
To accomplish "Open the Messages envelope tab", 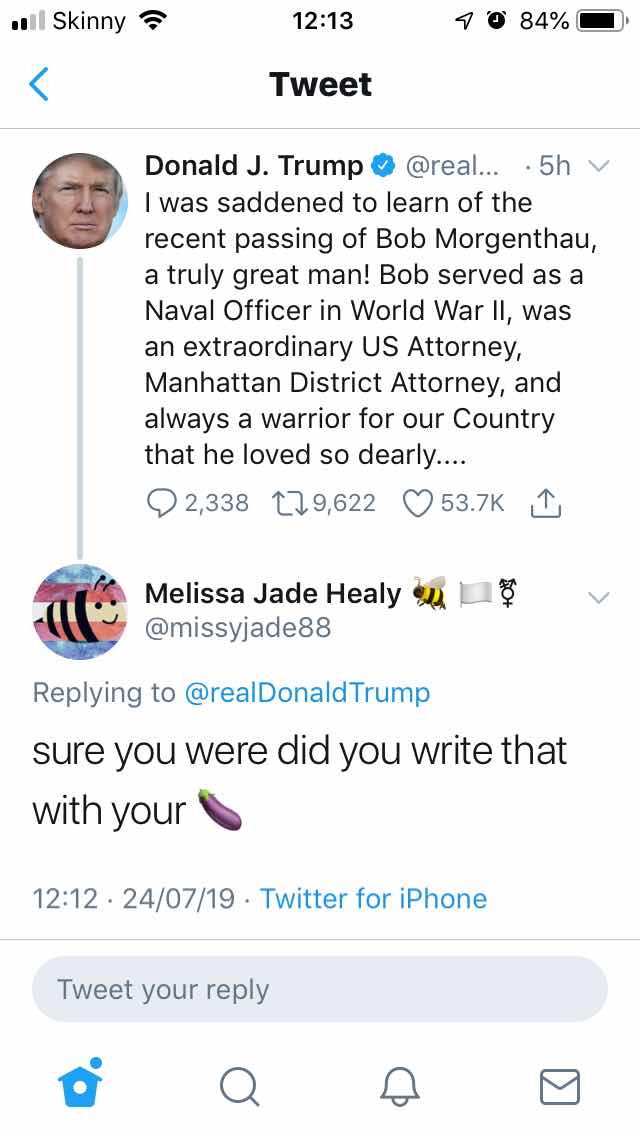I will pos(559,1085).
